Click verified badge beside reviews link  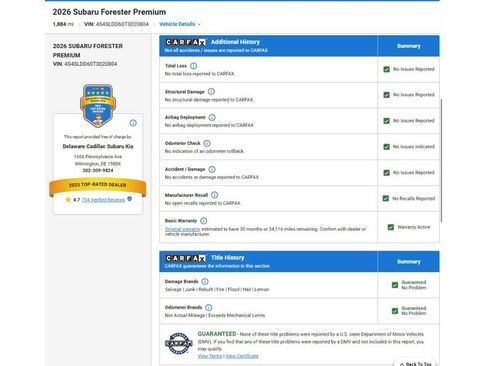pyautogui.click(x=130, y=199)
